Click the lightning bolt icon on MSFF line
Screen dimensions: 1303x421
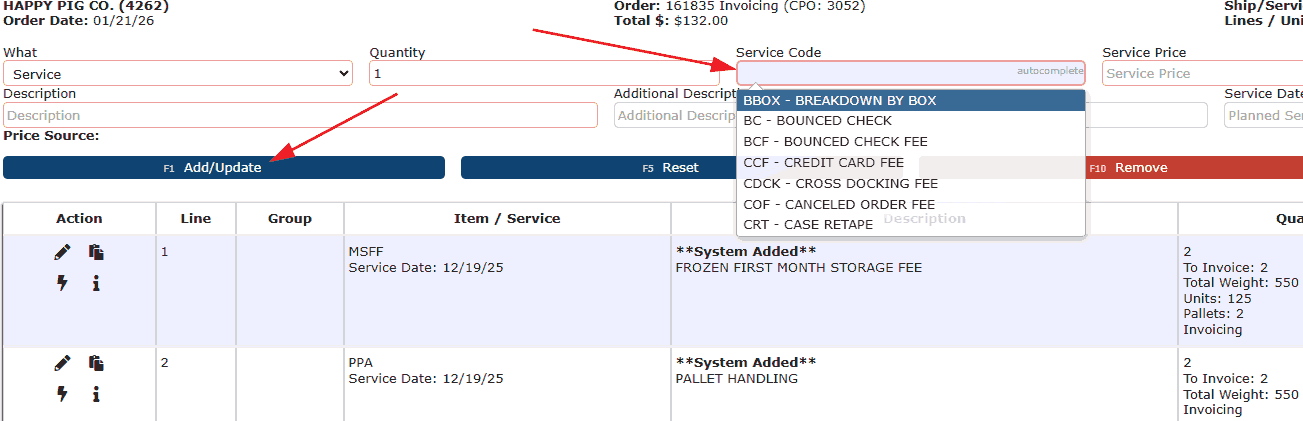(62, 283)
